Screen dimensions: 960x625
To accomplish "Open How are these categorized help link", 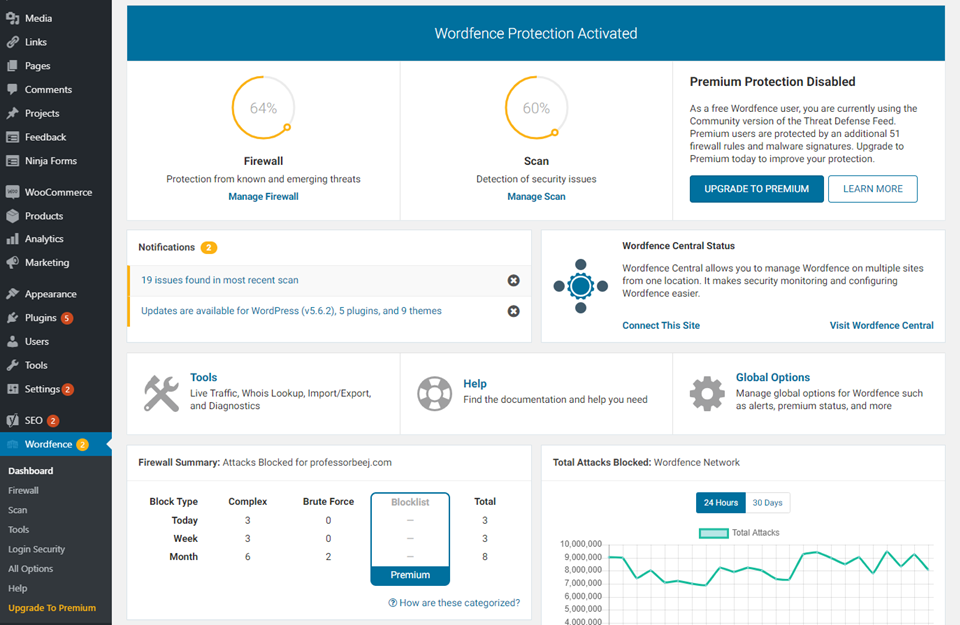I will click(454, 603).
